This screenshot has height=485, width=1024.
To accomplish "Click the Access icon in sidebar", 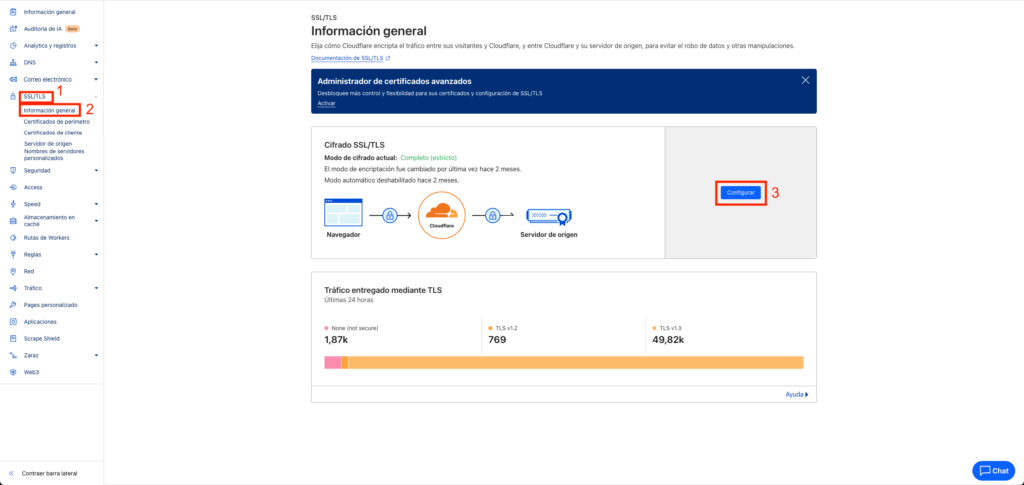I will pos(13,187).
